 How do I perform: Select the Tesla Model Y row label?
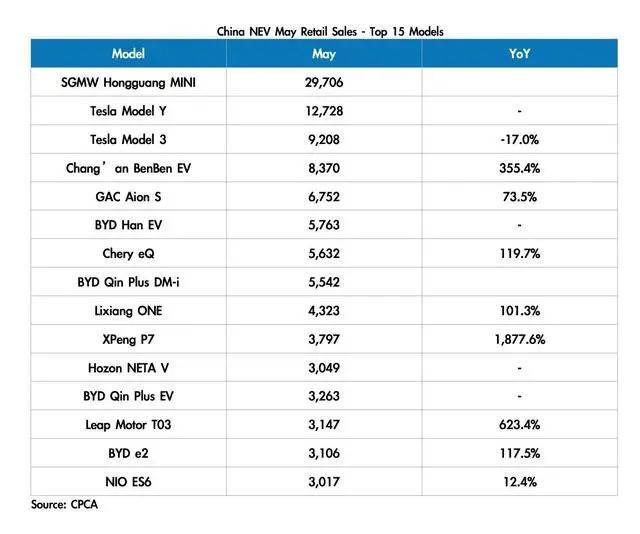click(x=128, y=111)
